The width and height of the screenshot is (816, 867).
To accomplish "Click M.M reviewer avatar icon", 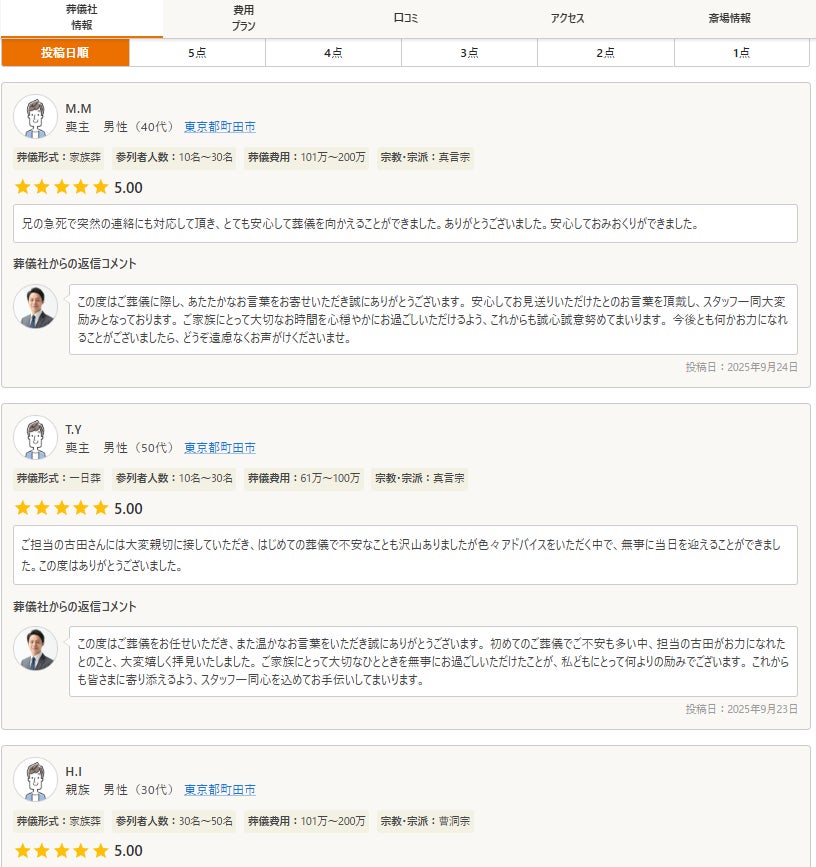I will point(35,117).
